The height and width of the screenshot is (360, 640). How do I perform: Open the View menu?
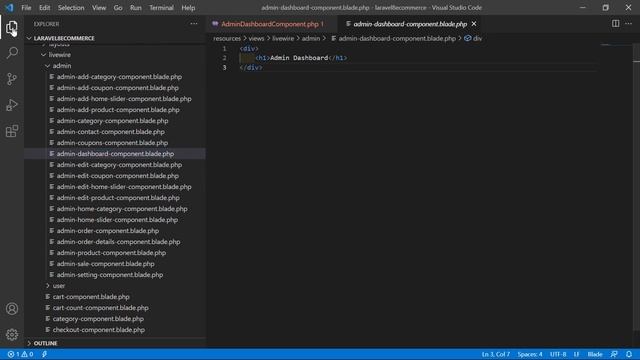pos(99,8)
